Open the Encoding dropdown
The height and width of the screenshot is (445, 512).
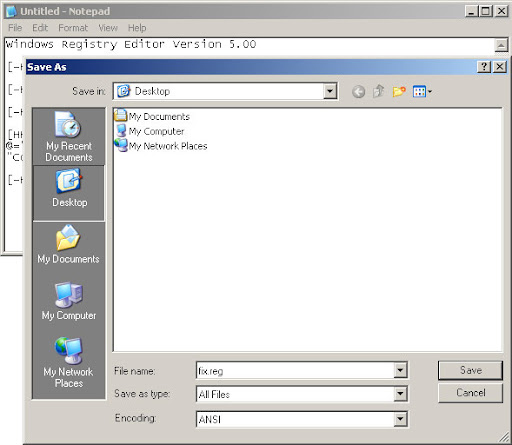[400, 419]
